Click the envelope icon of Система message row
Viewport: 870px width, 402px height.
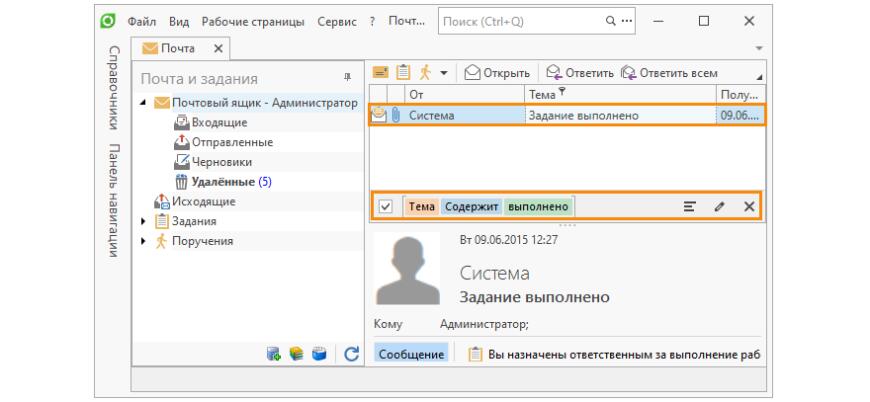point(378,115)
